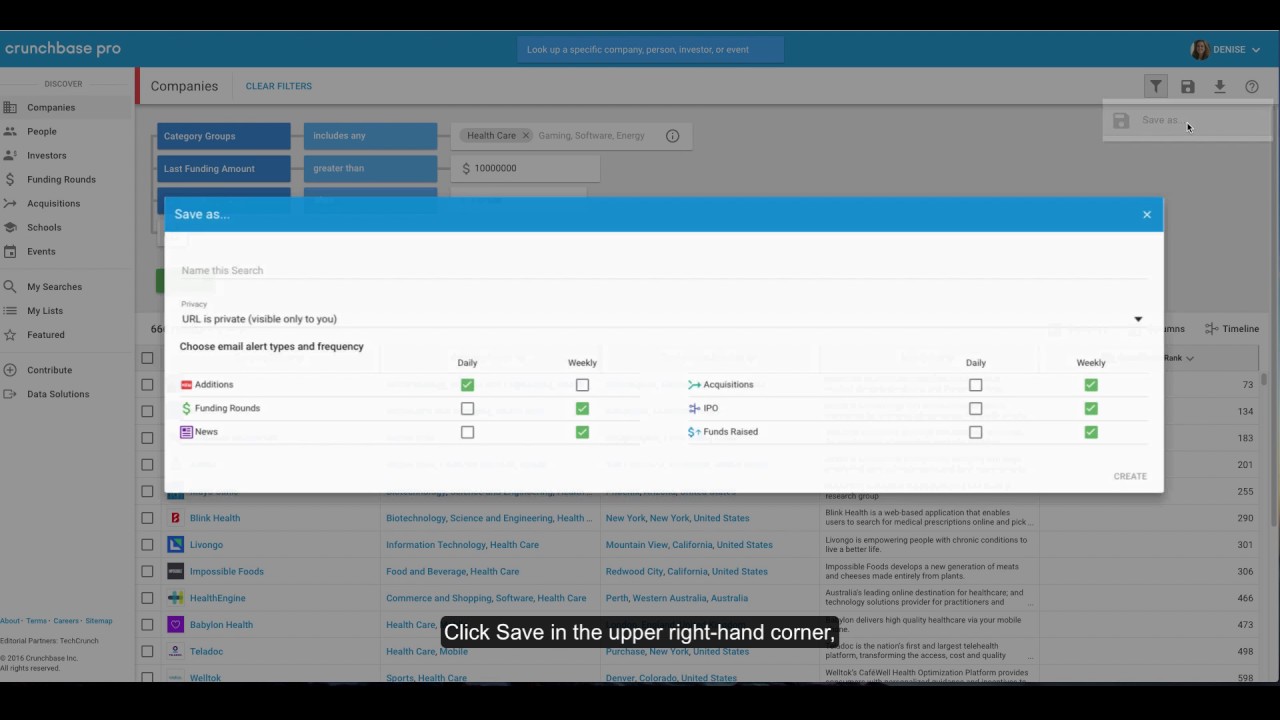Click the Contribute plus icon

(10, 370)
